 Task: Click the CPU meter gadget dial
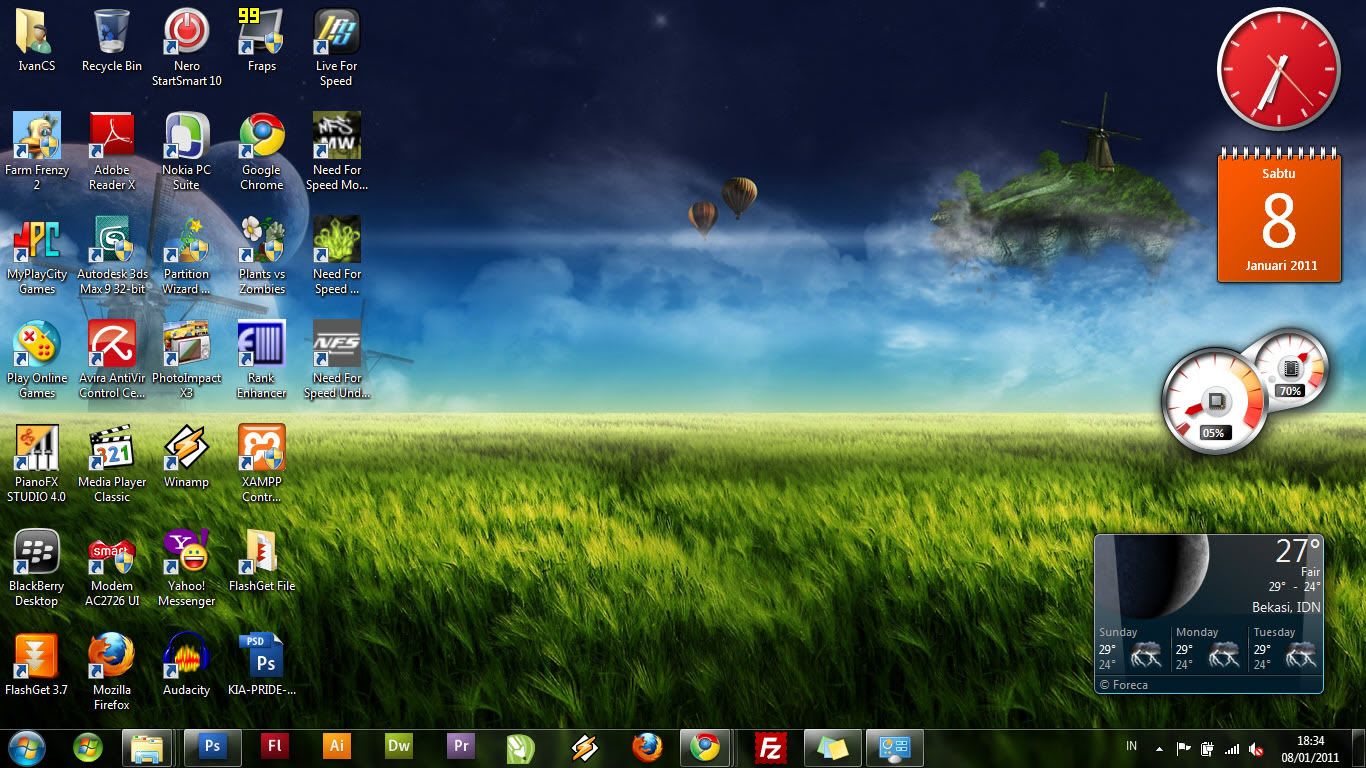(1215, 402)
